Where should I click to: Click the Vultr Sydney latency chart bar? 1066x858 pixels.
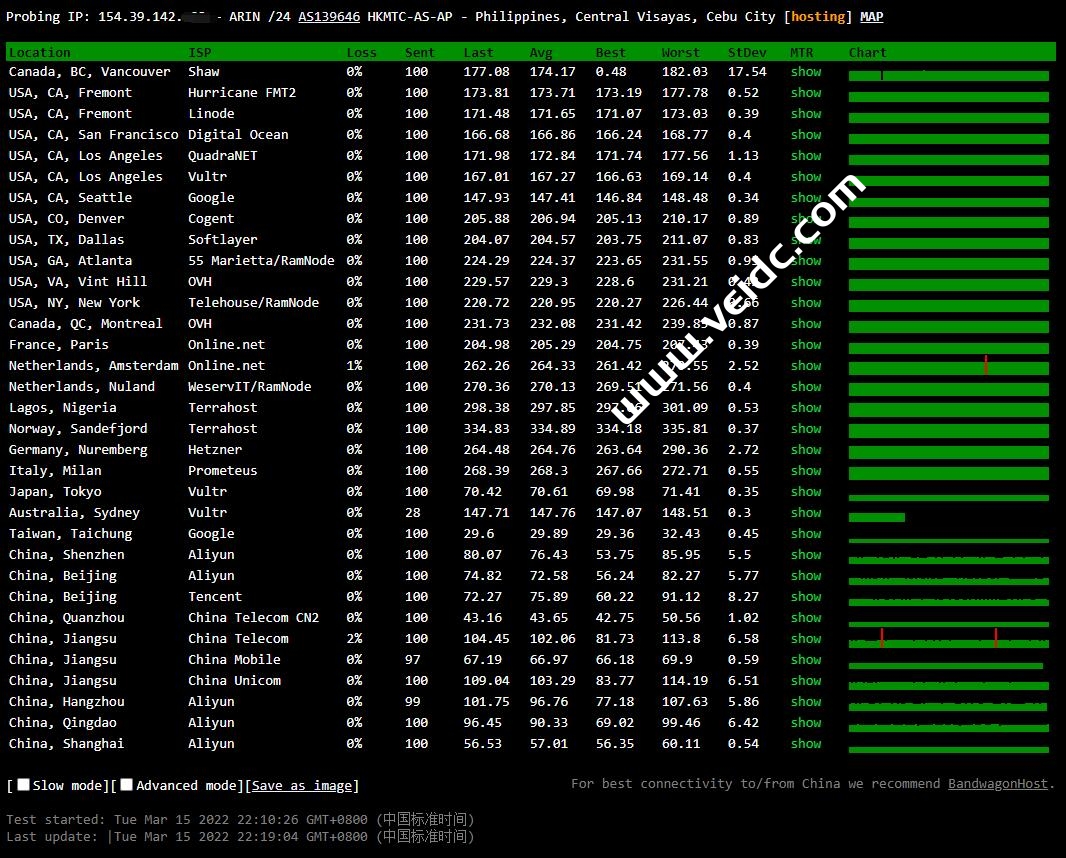(x=876, y=517)
